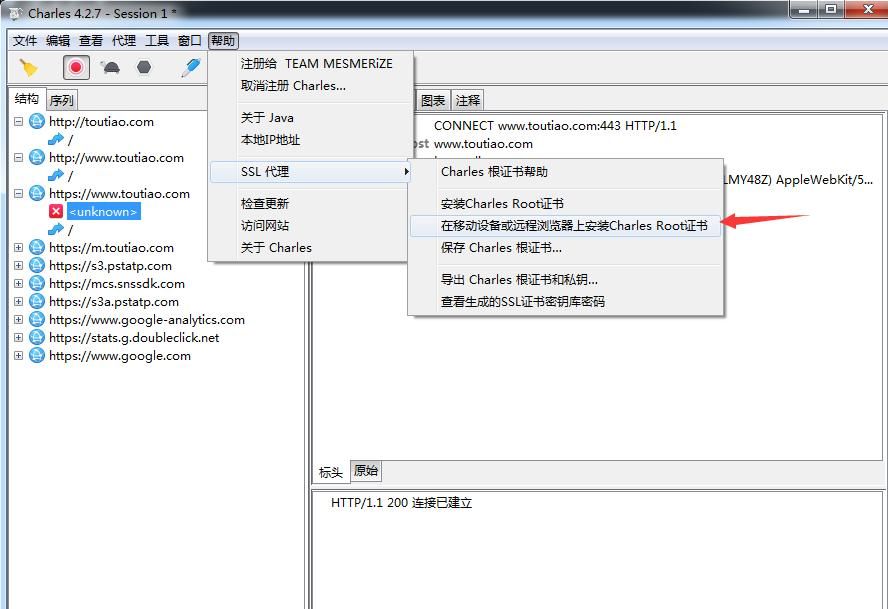
Task: Stop recording by clicking the red record icon
Action: 75,67
